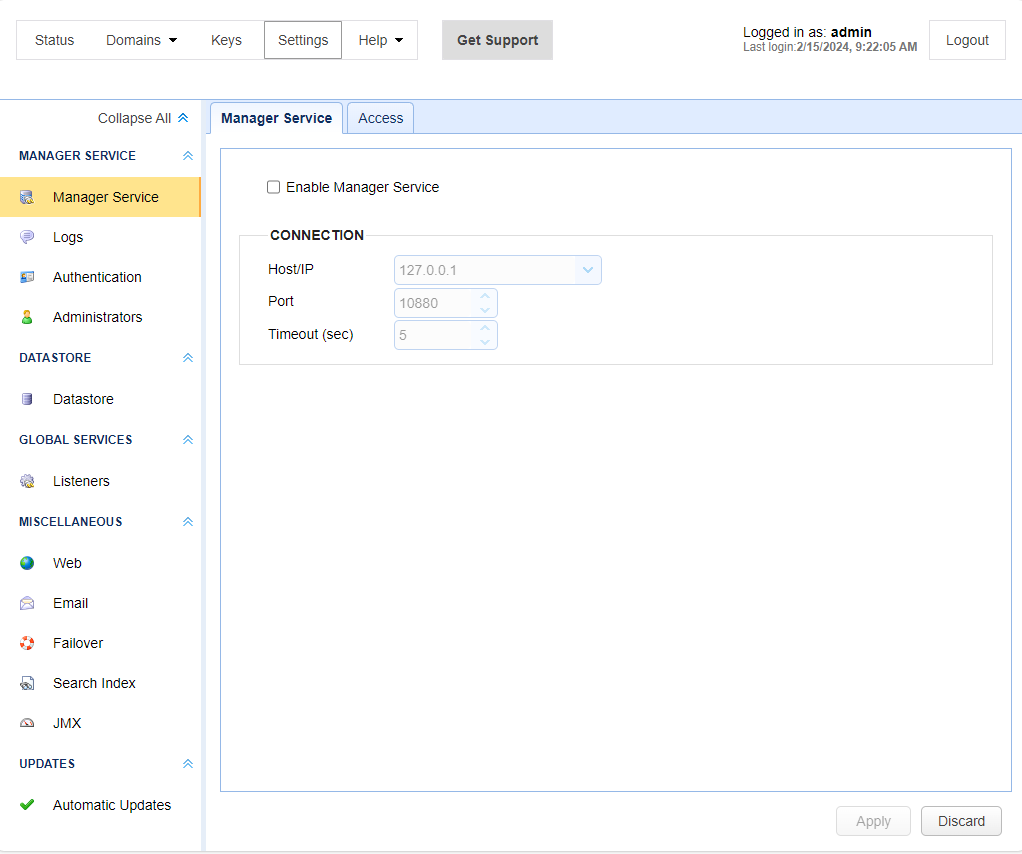Click the Automatic Updates green checkmark icon
The height and width of the screenshot is (854, 1022).
(x=27, y=805)
